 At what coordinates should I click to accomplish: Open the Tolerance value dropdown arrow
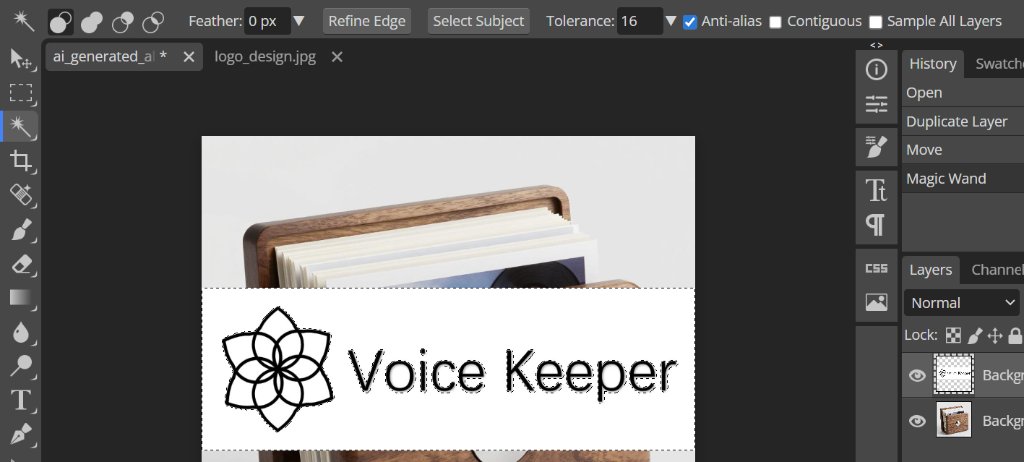tap(670, 21)
